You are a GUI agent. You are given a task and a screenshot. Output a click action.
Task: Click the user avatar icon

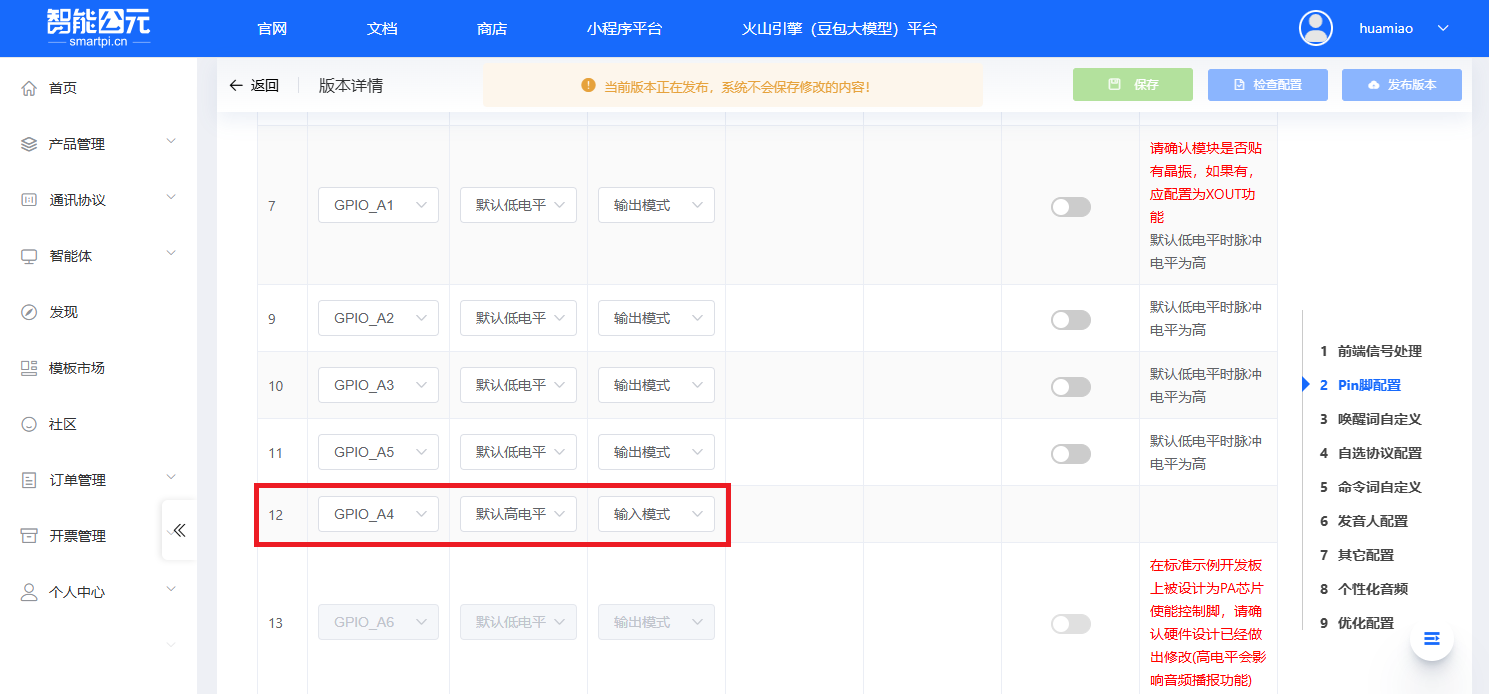tap(1315, 28)
